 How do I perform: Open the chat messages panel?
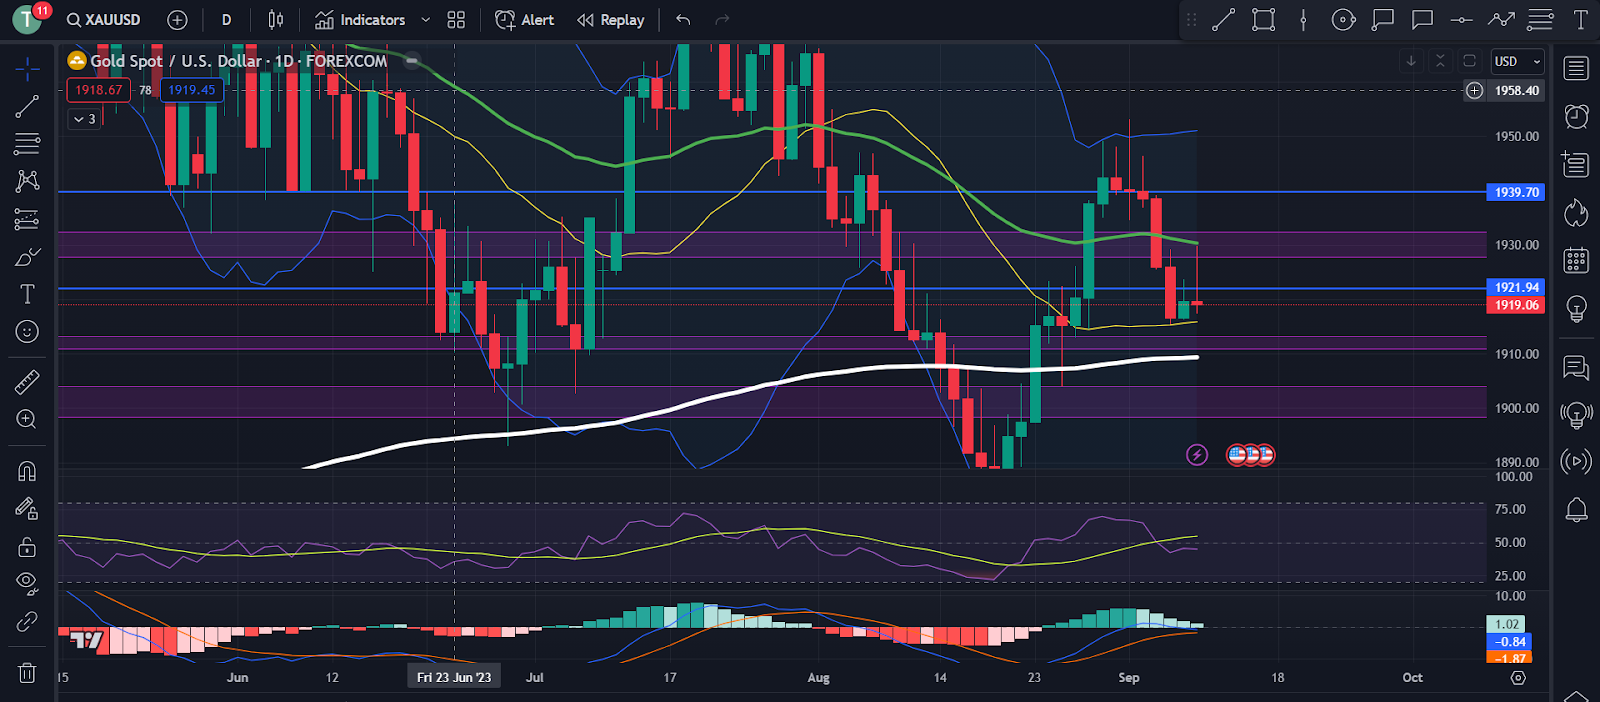(1576, 368)
